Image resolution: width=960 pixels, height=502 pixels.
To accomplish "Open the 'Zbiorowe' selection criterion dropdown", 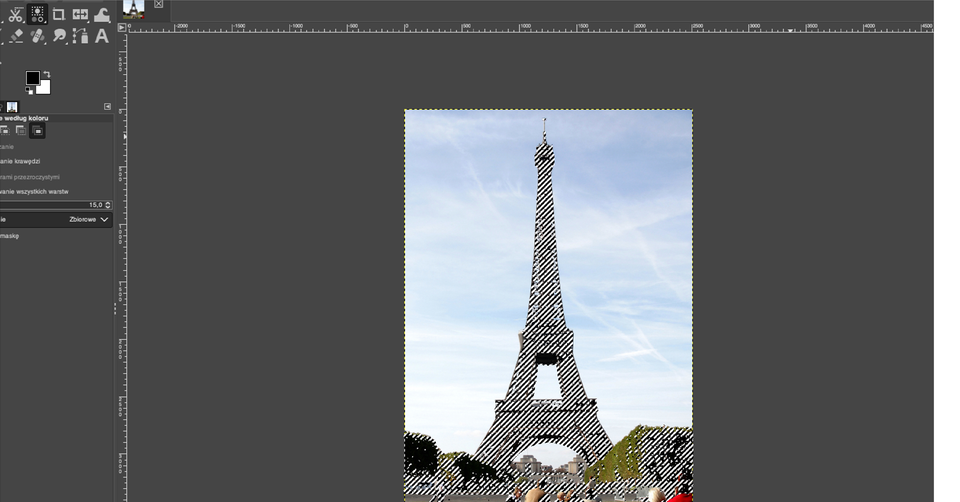I will (89, 219).
